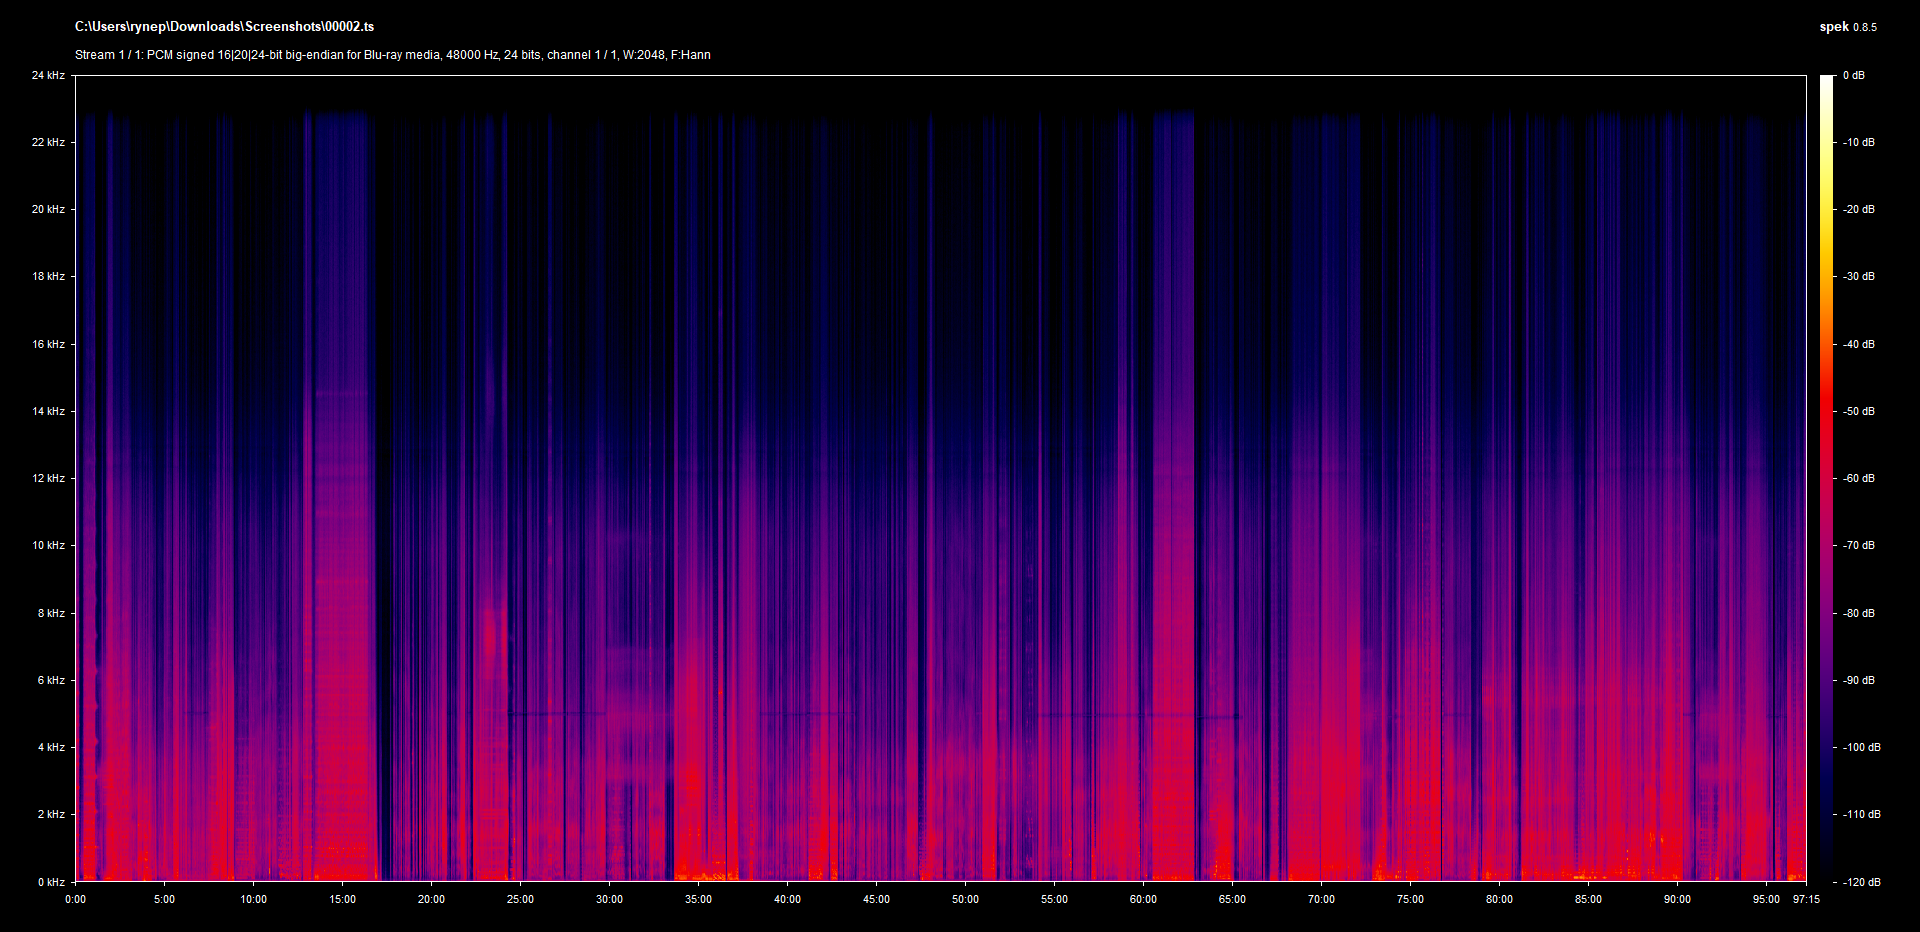Click the 16 kHz frequency axis label
This screenshot has height=932, width=1920.
tap(48, 344)
